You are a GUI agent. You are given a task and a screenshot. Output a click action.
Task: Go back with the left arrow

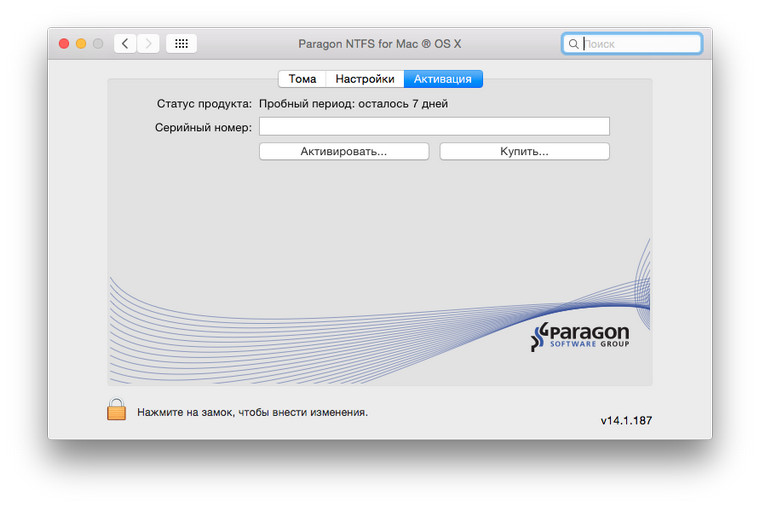pyautogui.click(x=125, y=44)
